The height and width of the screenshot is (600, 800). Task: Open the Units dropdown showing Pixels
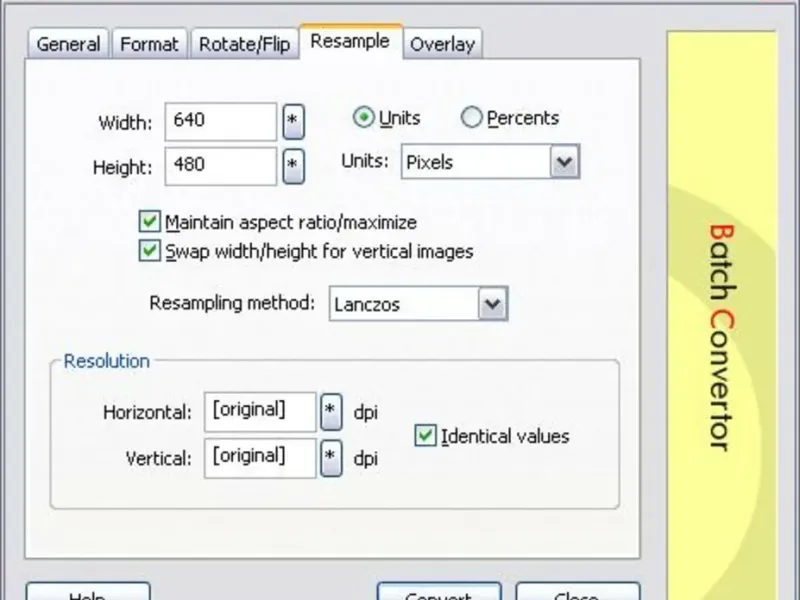point(490,162)
